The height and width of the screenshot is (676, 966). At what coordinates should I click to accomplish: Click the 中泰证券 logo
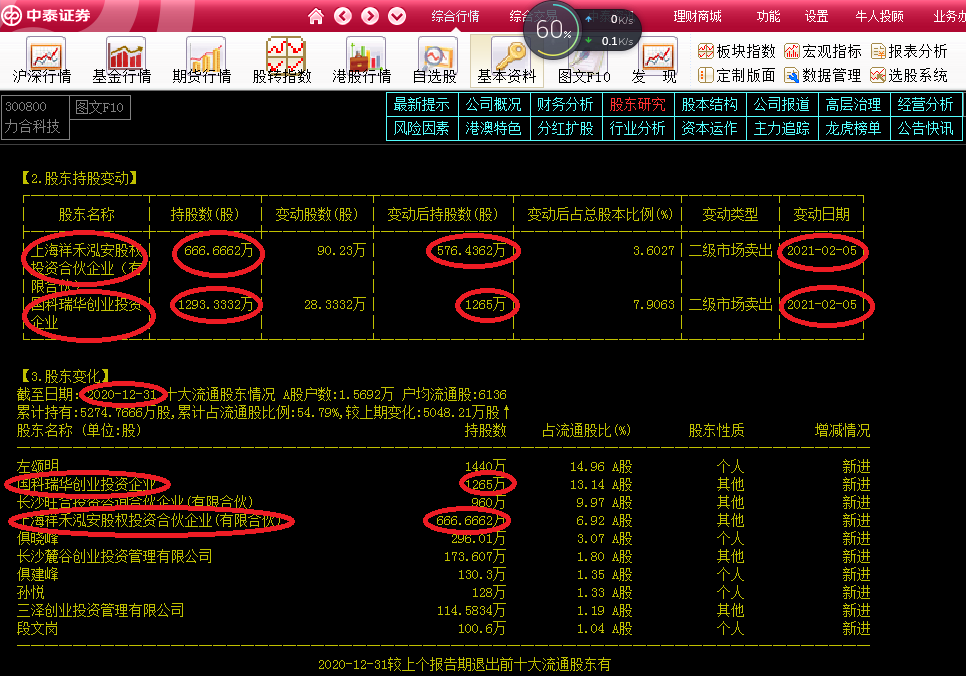click(46, 15)
